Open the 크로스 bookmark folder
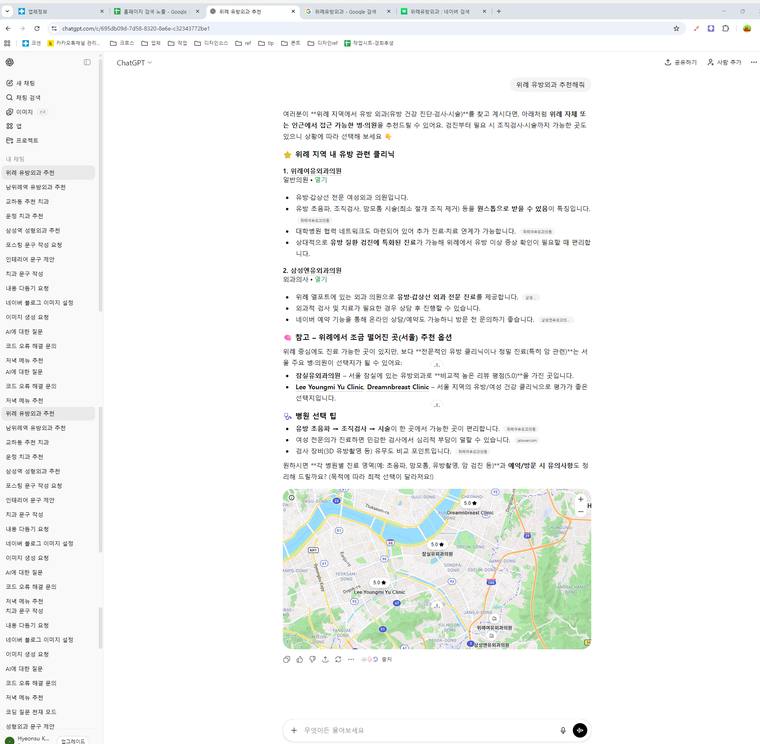This screenshot has width=760, height=744. click(x=122, y=43)
